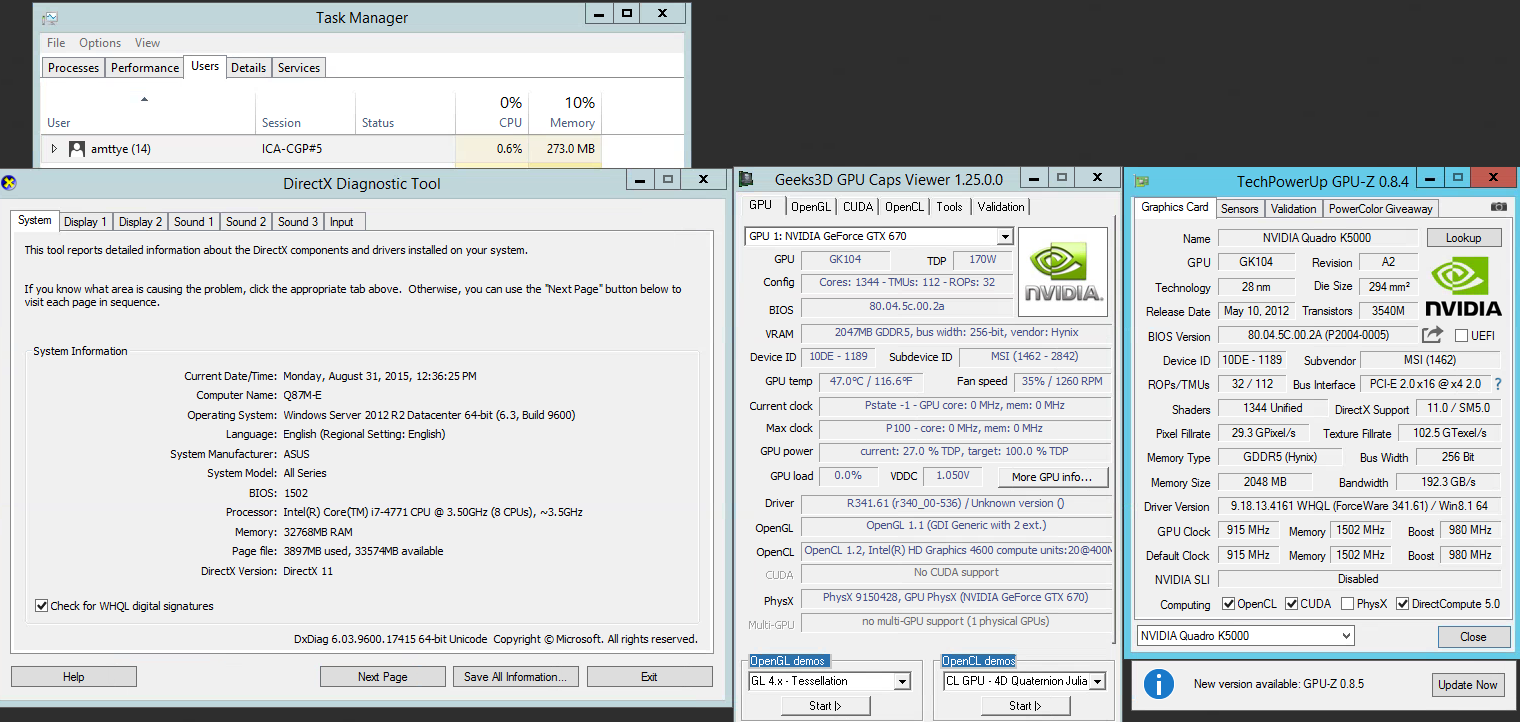This screenshot has width=1520, height=722.
Task: Click the GPU Caps Viewer title bar icon
Action: 745,179
